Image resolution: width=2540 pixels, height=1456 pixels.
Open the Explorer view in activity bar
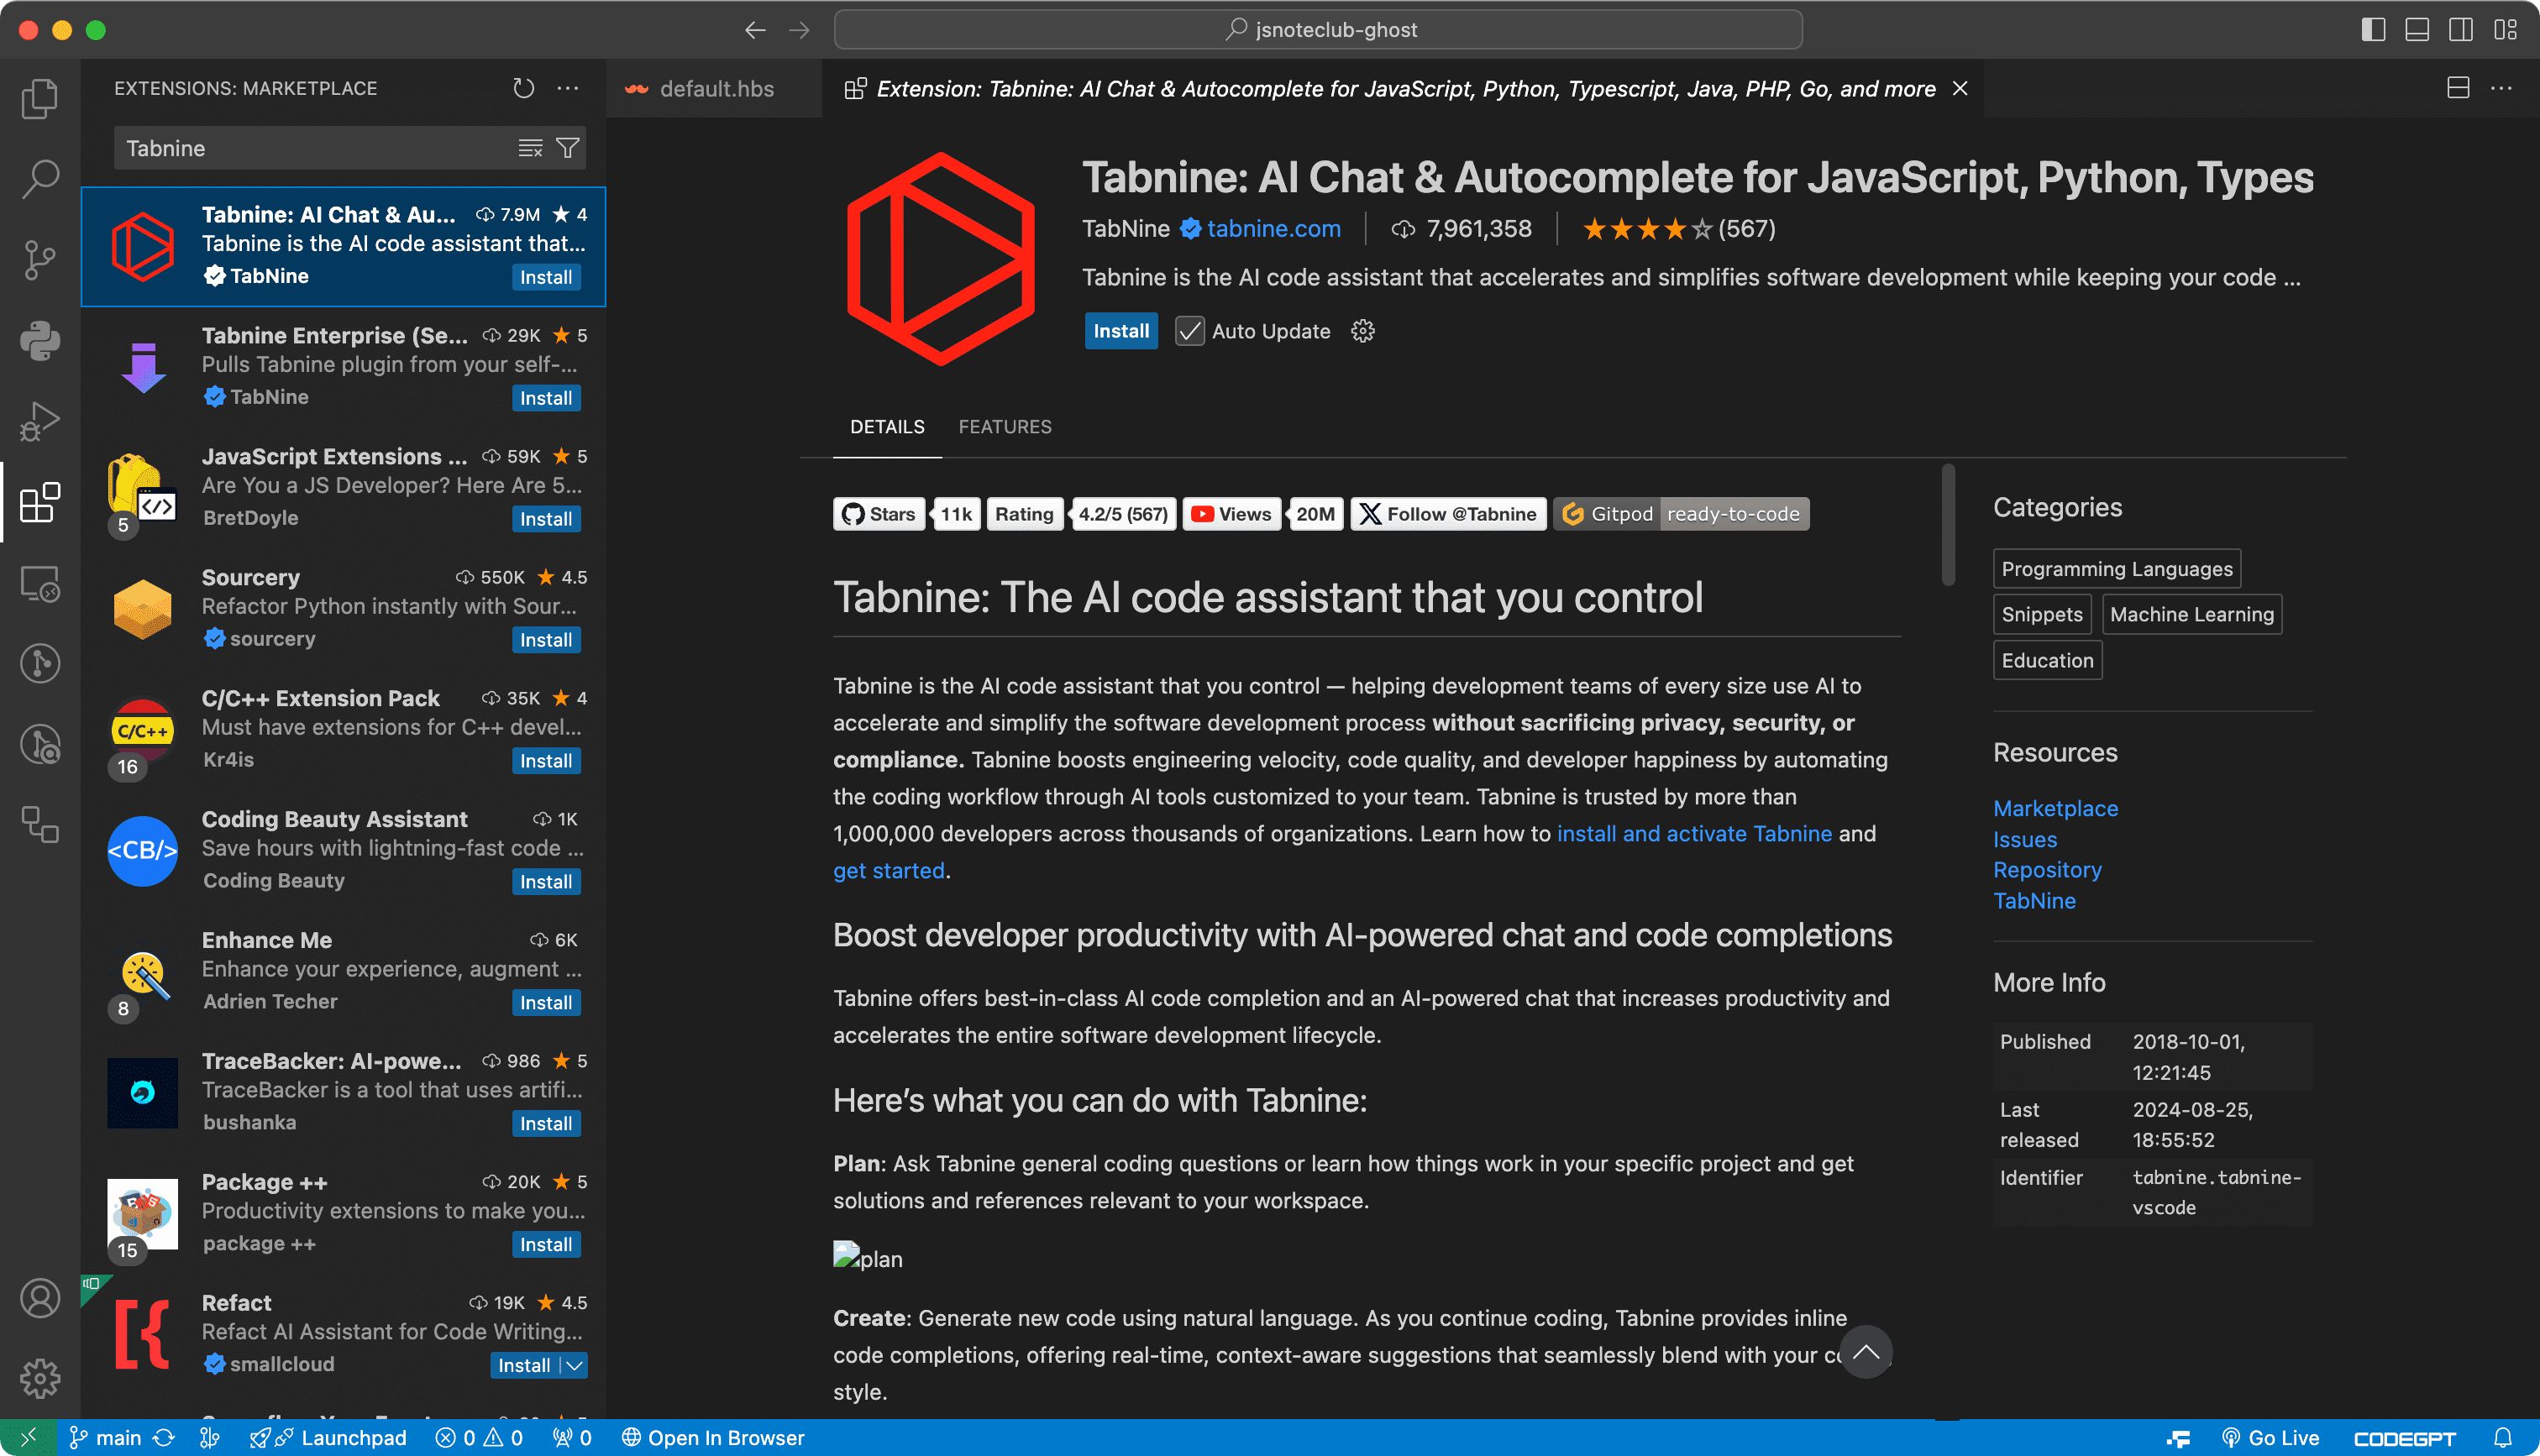coord(40,98)
